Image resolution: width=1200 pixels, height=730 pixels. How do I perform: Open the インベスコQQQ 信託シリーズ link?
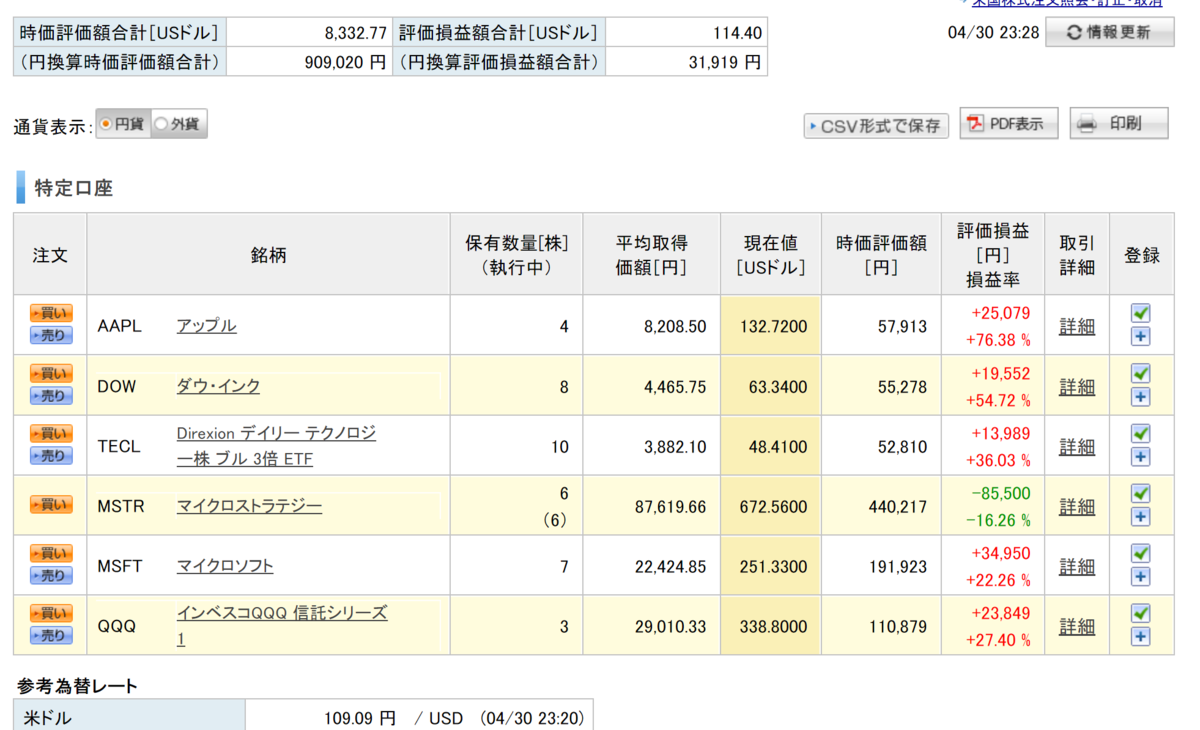tap(282, 626)
